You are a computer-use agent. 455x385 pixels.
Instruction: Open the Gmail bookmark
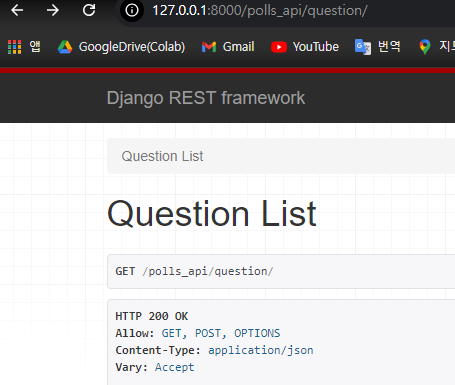click(228, 47)
